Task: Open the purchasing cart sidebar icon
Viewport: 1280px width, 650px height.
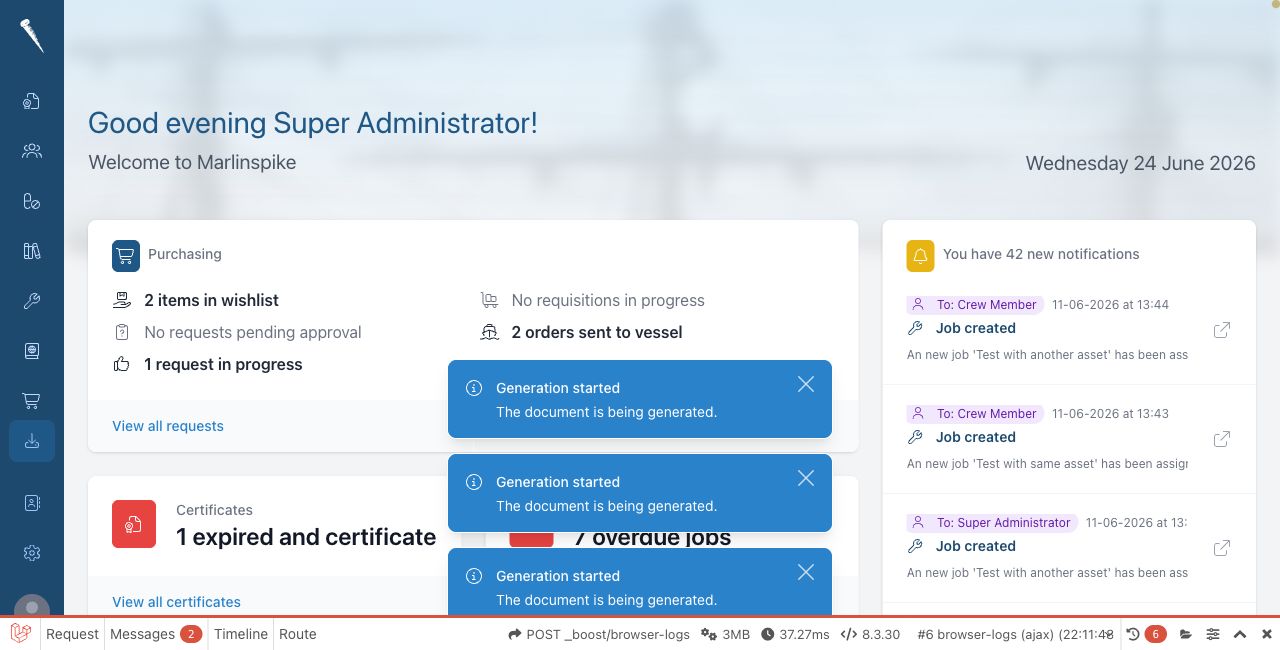Action: click(x=32, y=401)
